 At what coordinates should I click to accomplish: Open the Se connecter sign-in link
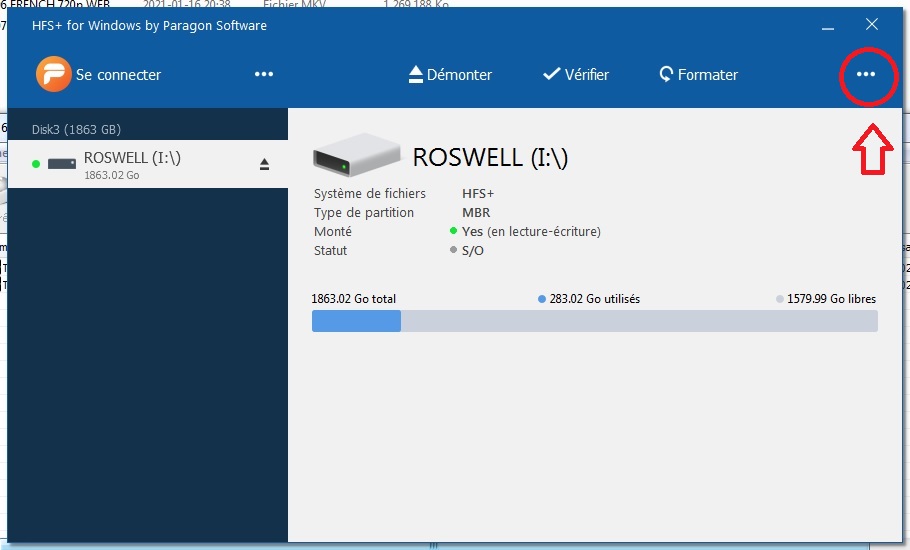(x=118, y=75)
